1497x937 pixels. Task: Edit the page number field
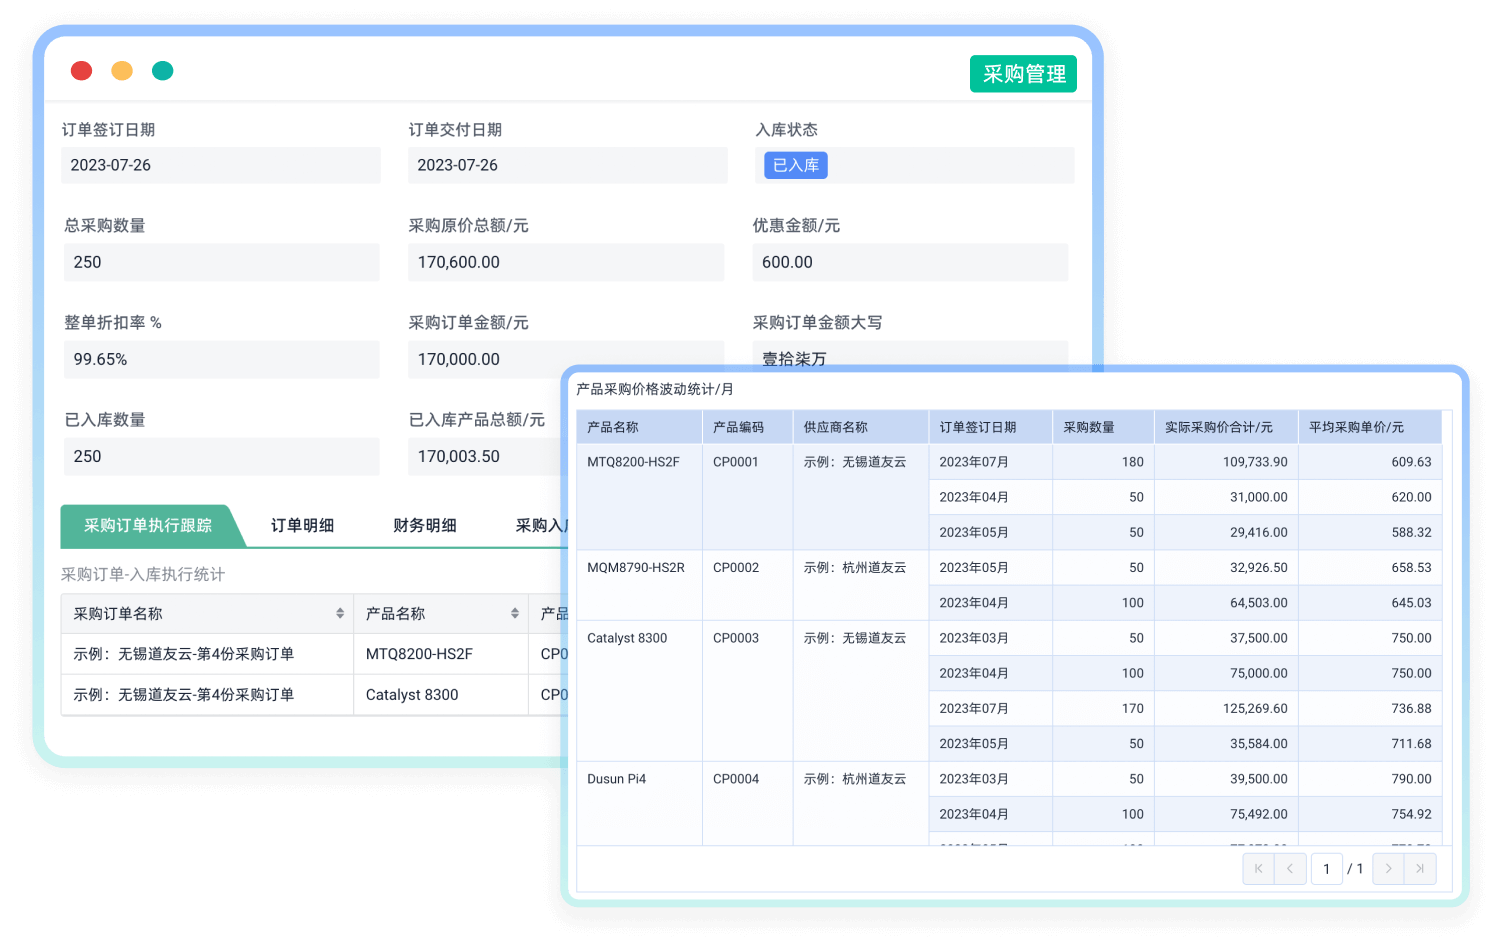(x=1327, y=869)
